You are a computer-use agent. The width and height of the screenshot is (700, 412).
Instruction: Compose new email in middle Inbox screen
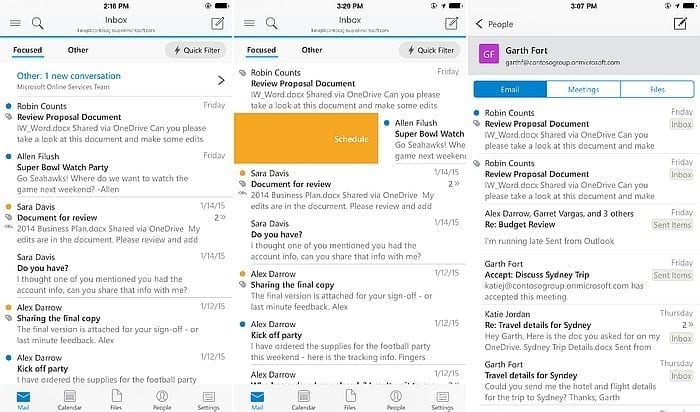451,23
